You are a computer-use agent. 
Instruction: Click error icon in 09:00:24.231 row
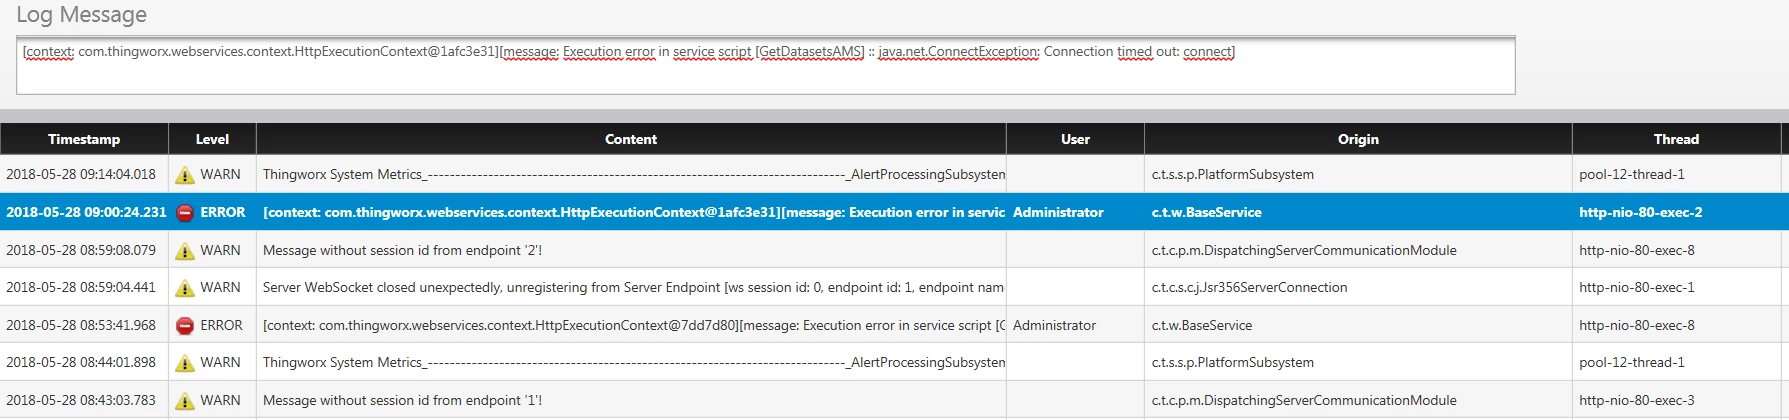click(x=185, y=212)
